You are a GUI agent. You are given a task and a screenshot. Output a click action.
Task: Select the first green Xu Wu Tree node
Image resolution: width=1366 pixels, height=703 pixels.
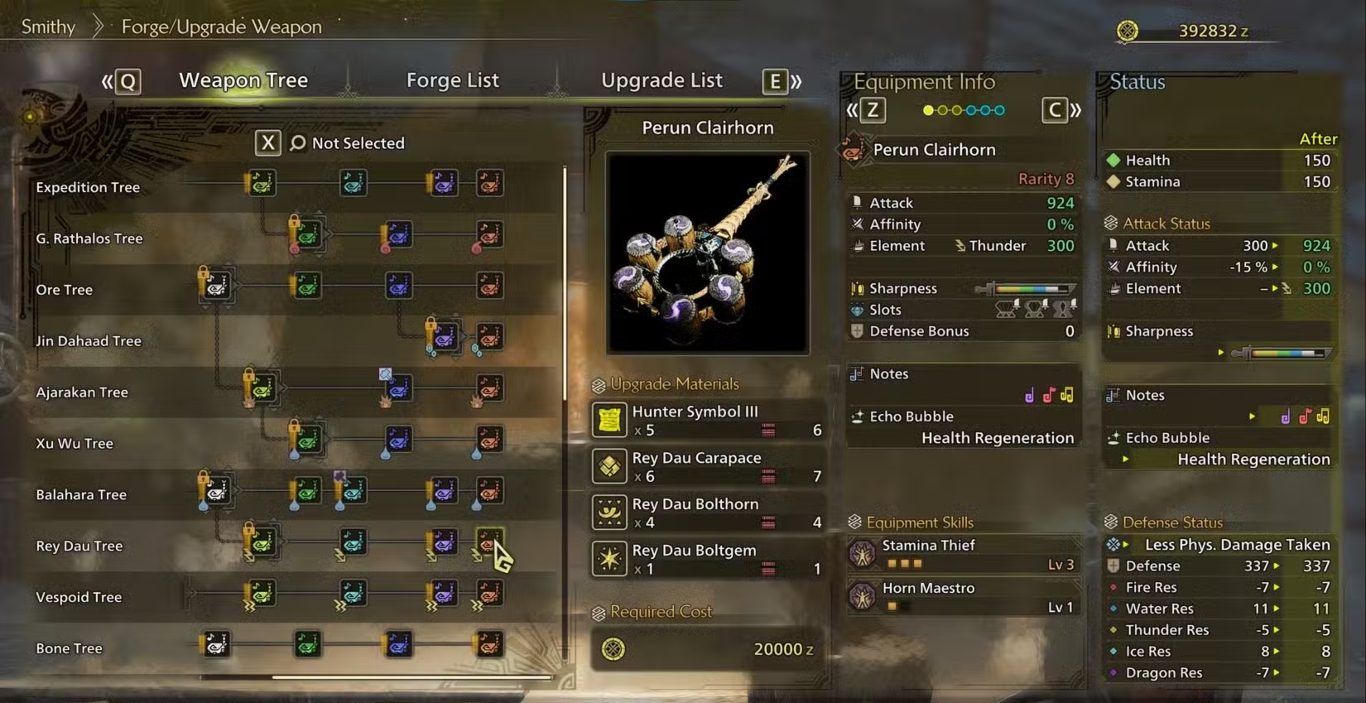click(x=308, y=439)
